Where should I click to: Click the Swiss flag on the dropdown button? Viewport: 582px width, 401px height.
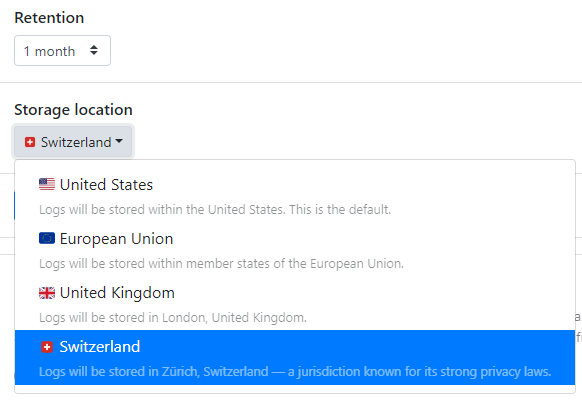30,142
